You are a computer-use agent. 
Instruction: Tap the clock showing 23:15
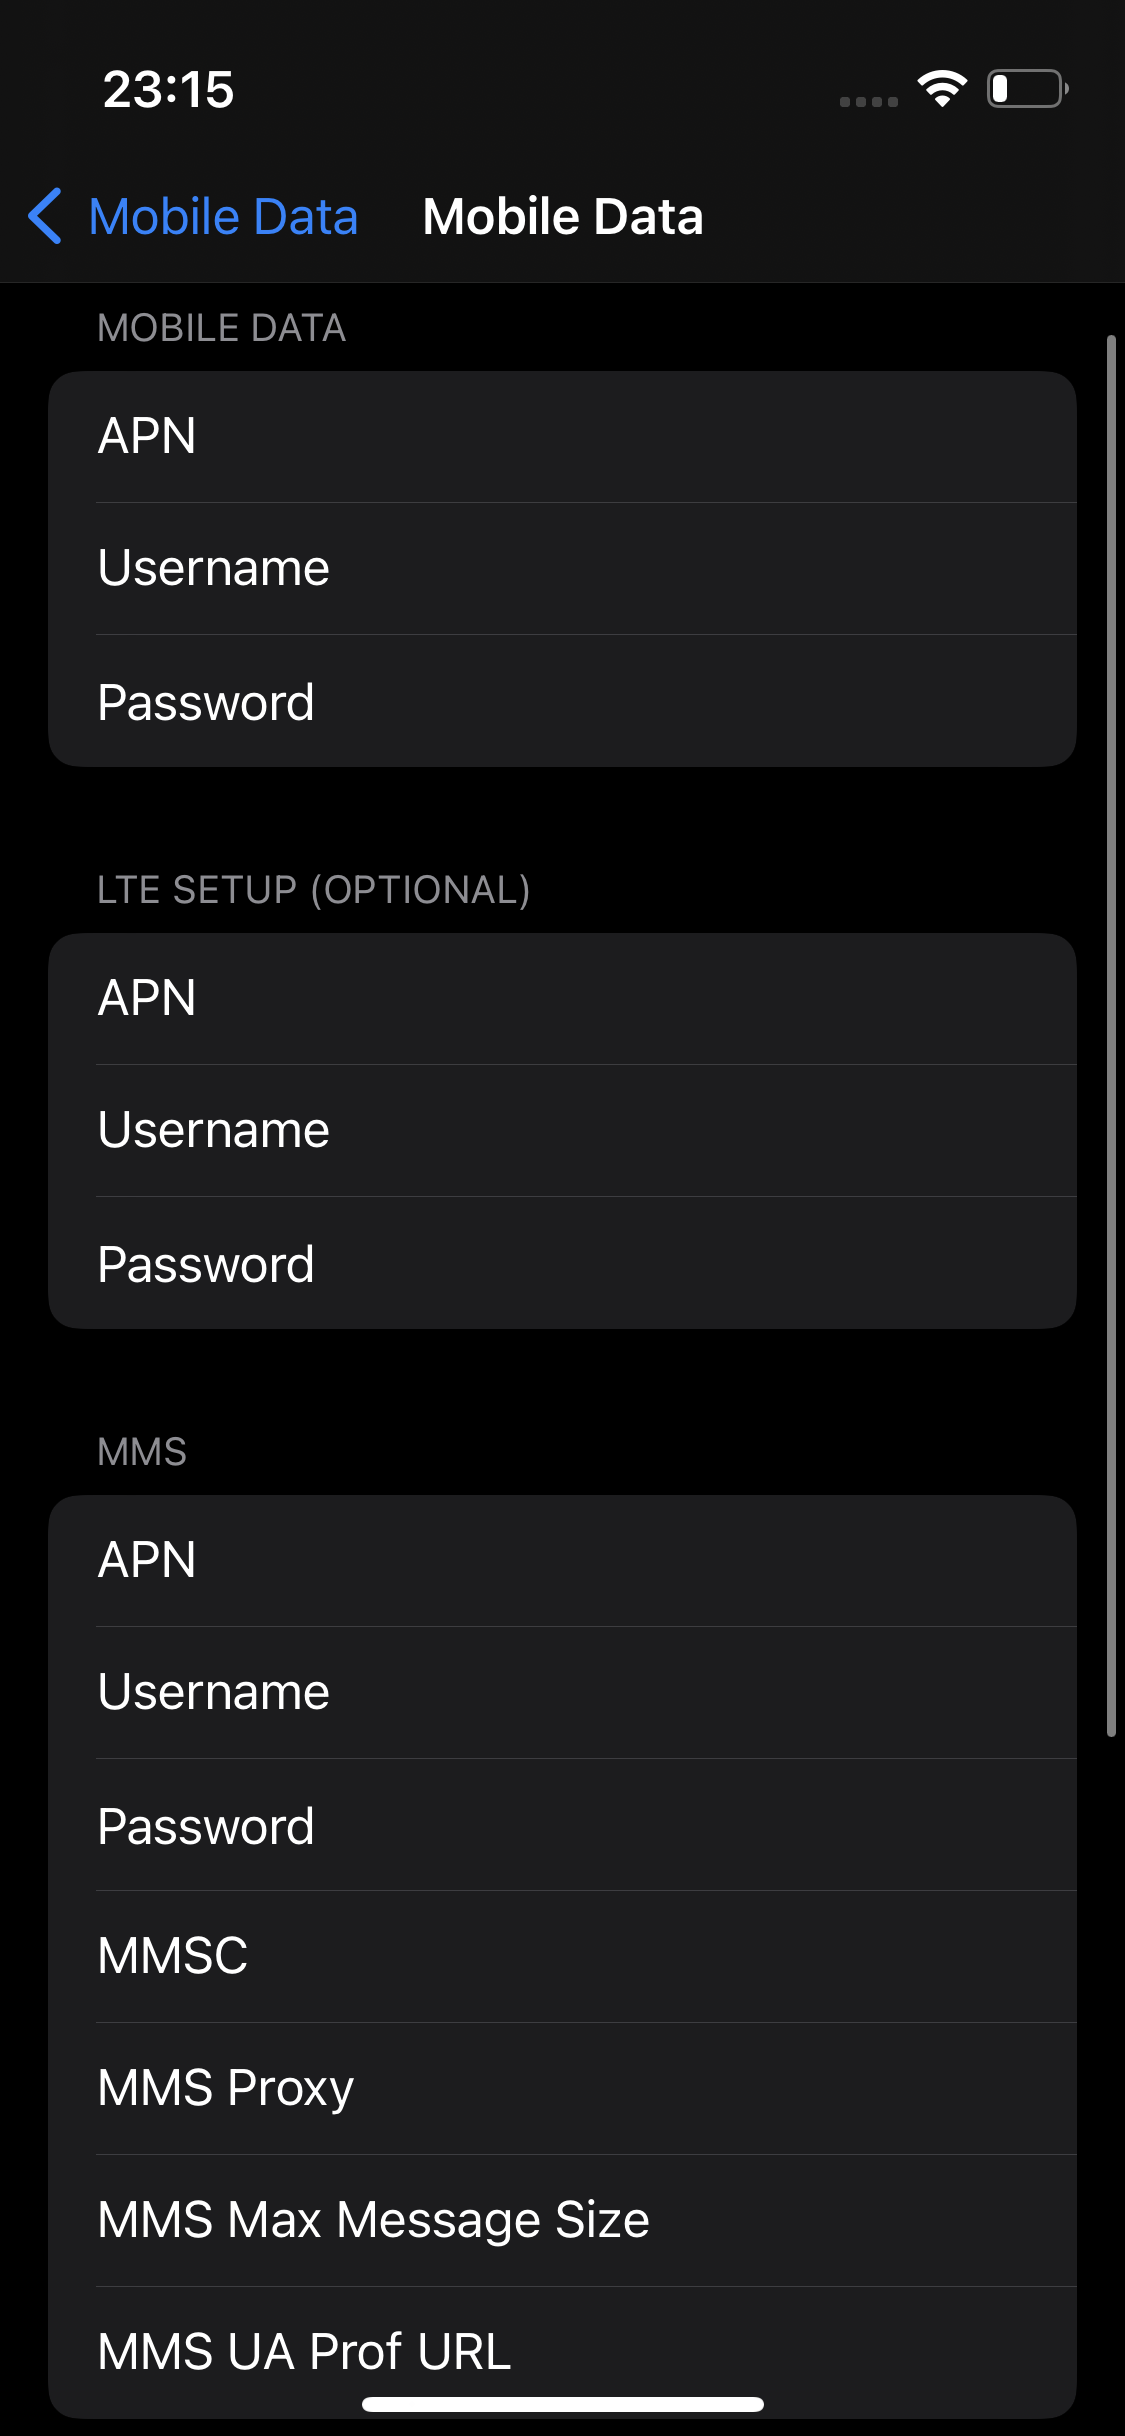168,90
